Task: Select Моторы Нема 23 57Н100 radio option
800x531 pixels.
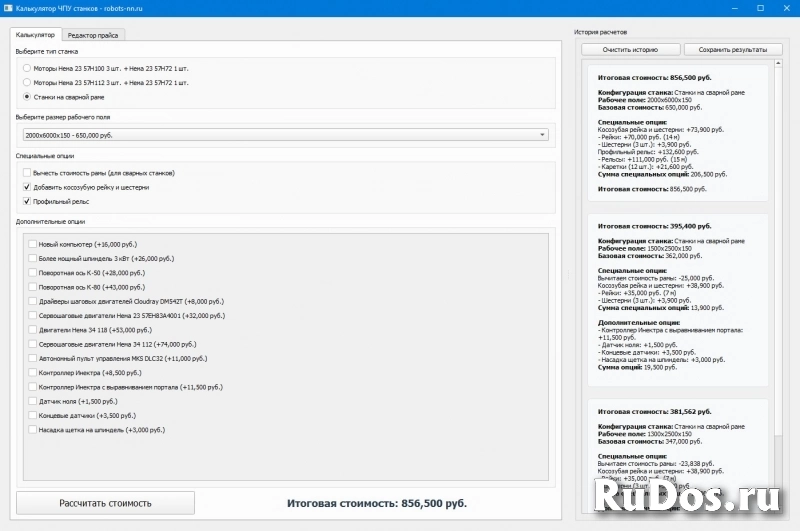Action: [x=27, y=68]
